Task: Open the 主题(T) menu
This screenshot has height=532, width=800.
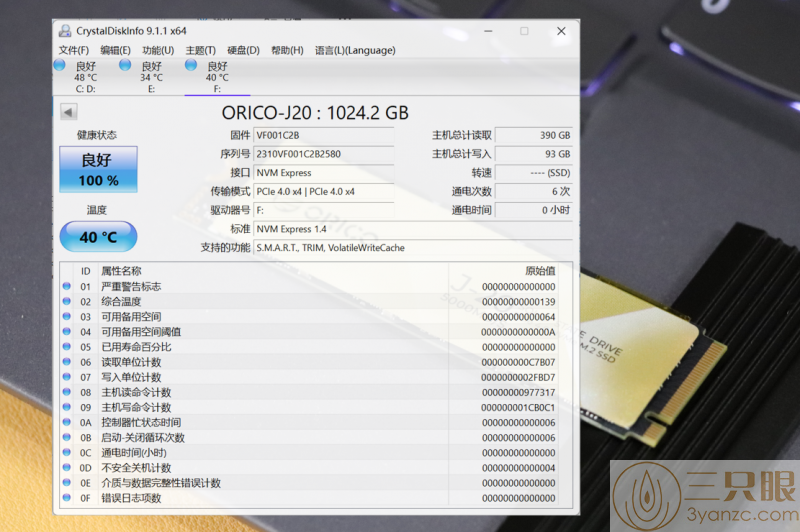Action: coord(201,50)
